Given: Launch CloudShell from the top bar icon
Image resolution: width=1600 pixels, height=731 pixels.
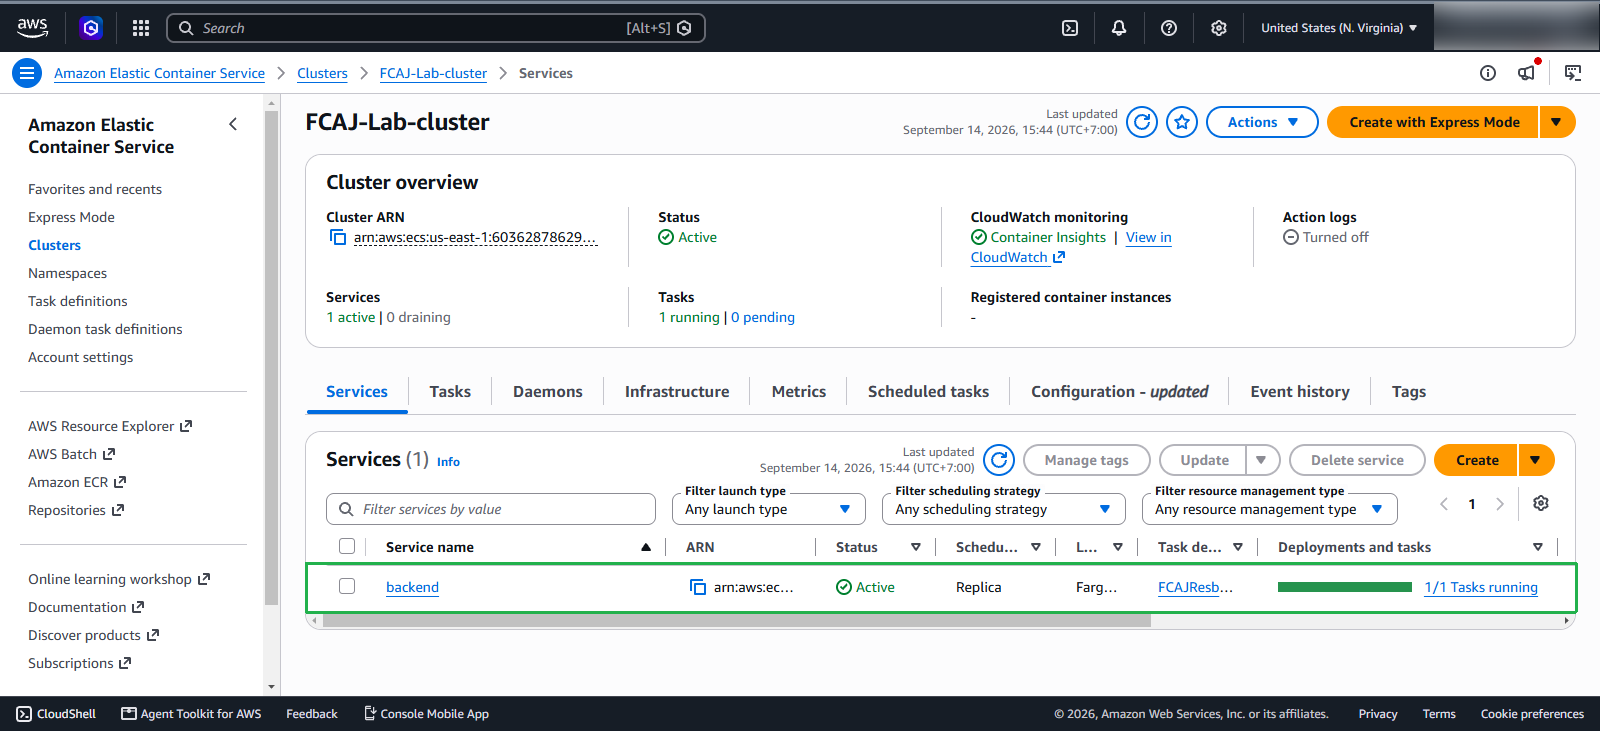Looking at the screenshot, I should [1070, 28].
